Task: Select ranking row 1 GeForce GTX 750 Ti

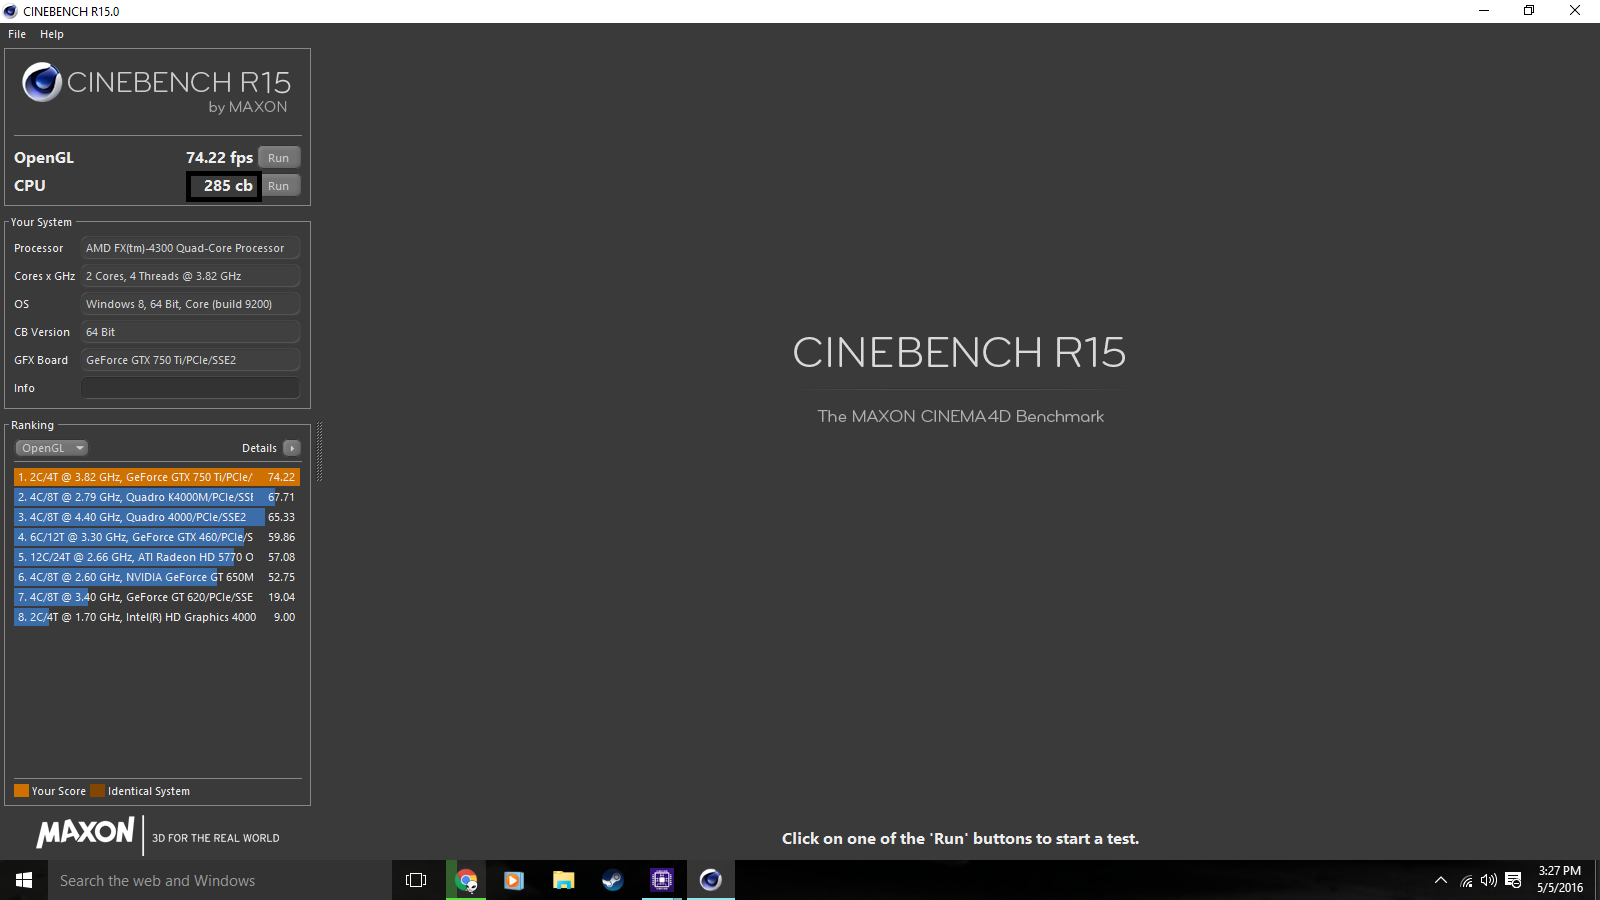Action: coord(157,477)
